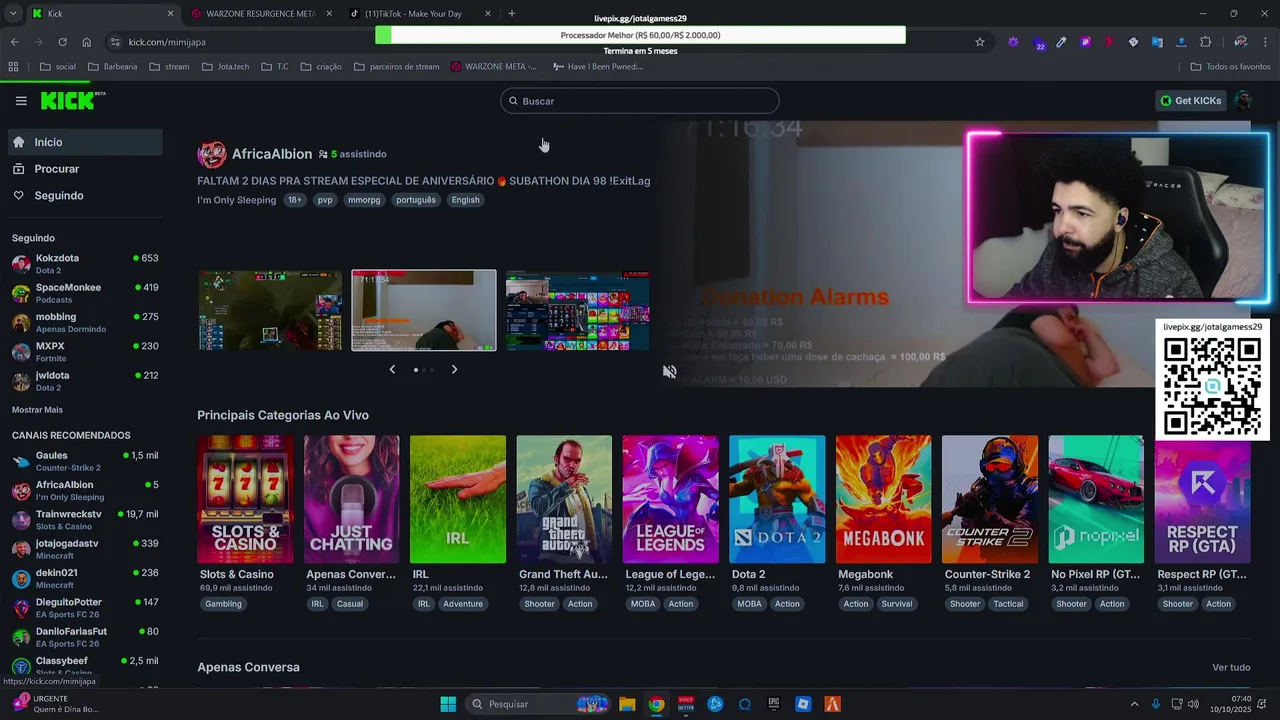Open League of Legends category card

pos(670,499)
